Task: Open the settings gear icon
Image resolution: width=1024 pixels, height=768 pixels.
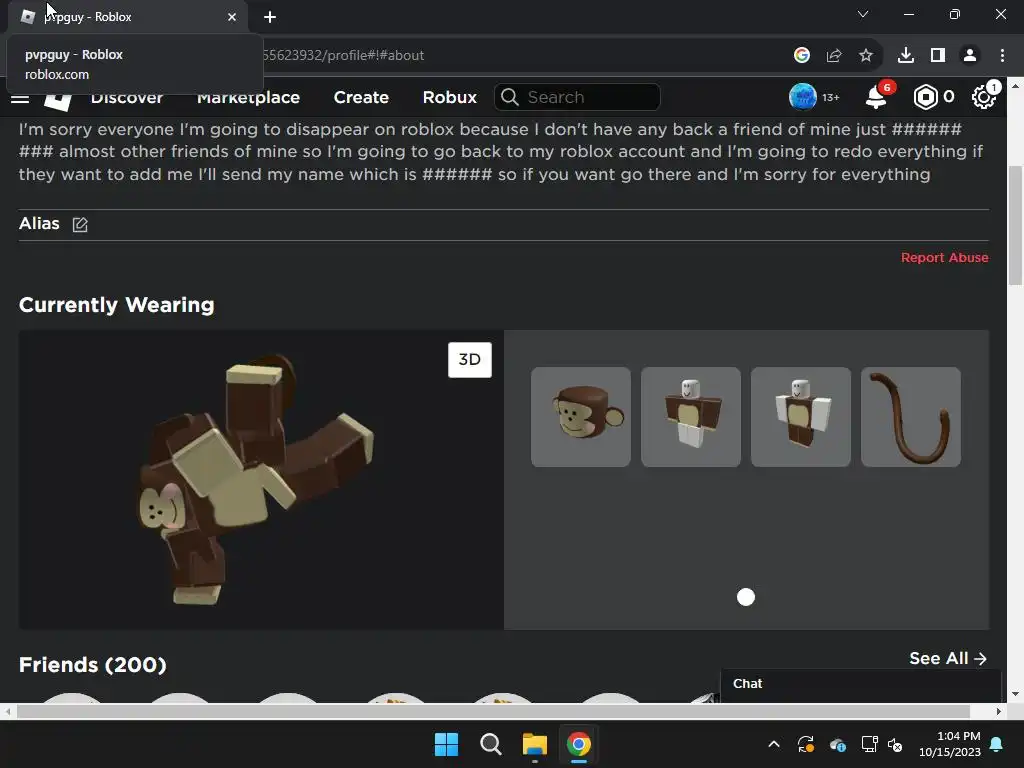Action: coord(983,97)
